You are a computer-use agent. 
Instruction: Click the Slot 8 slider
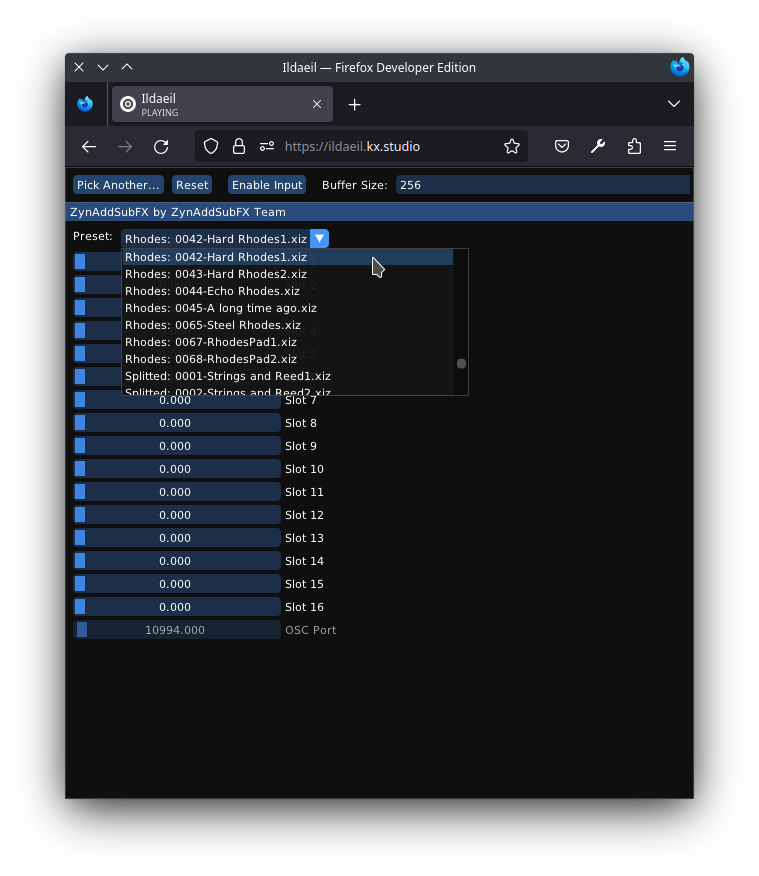point(176,423)
